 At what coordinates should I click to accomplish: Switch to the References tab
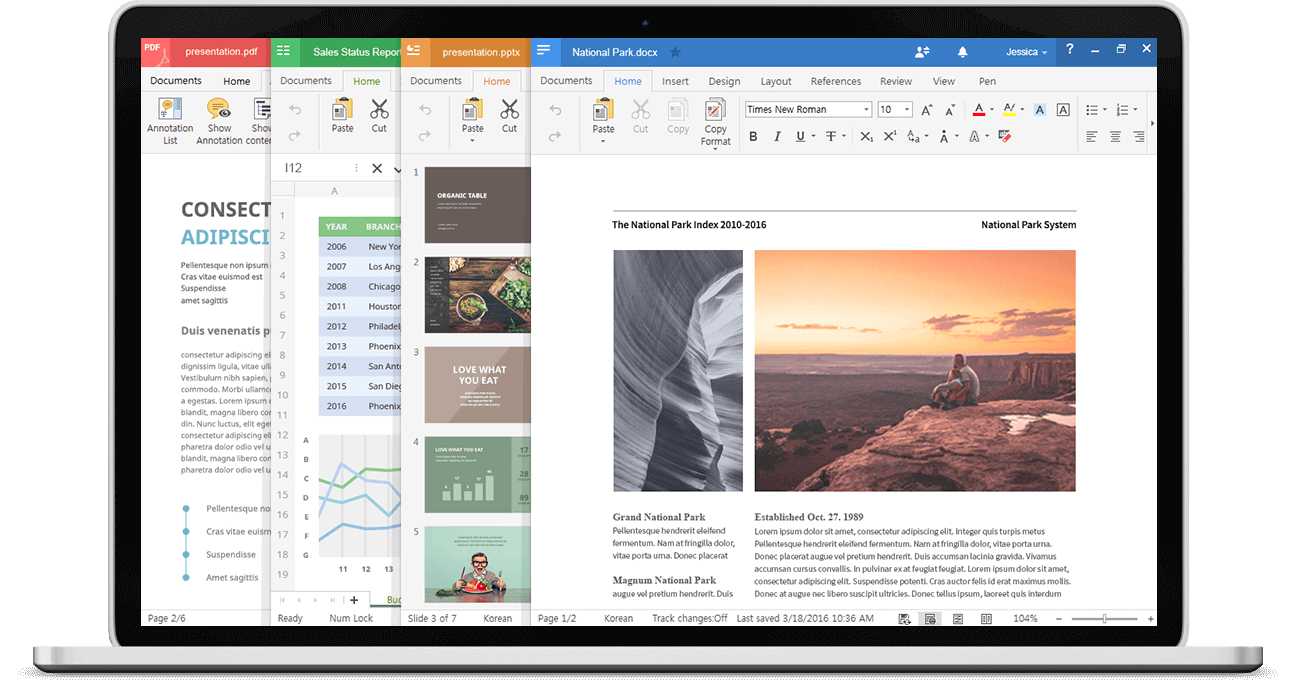(x=836, y=81)
